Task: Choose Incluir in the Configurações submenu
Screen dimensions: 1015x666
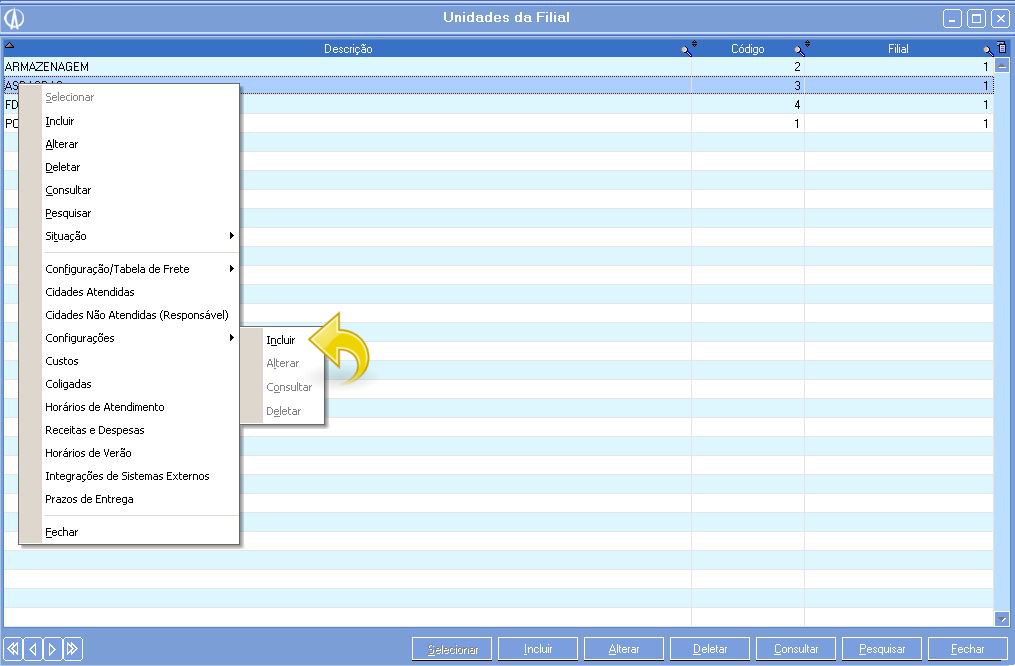Action: (281, 340)
